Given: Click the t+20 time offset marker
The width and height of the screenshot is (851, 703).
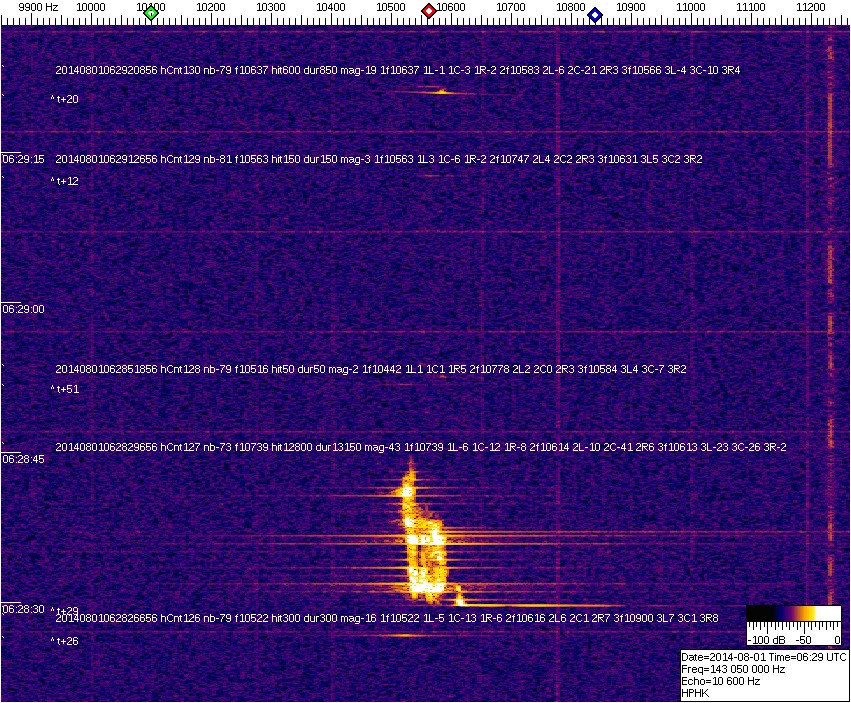Looking at the screenshot, I should click(x=66, y=99).
